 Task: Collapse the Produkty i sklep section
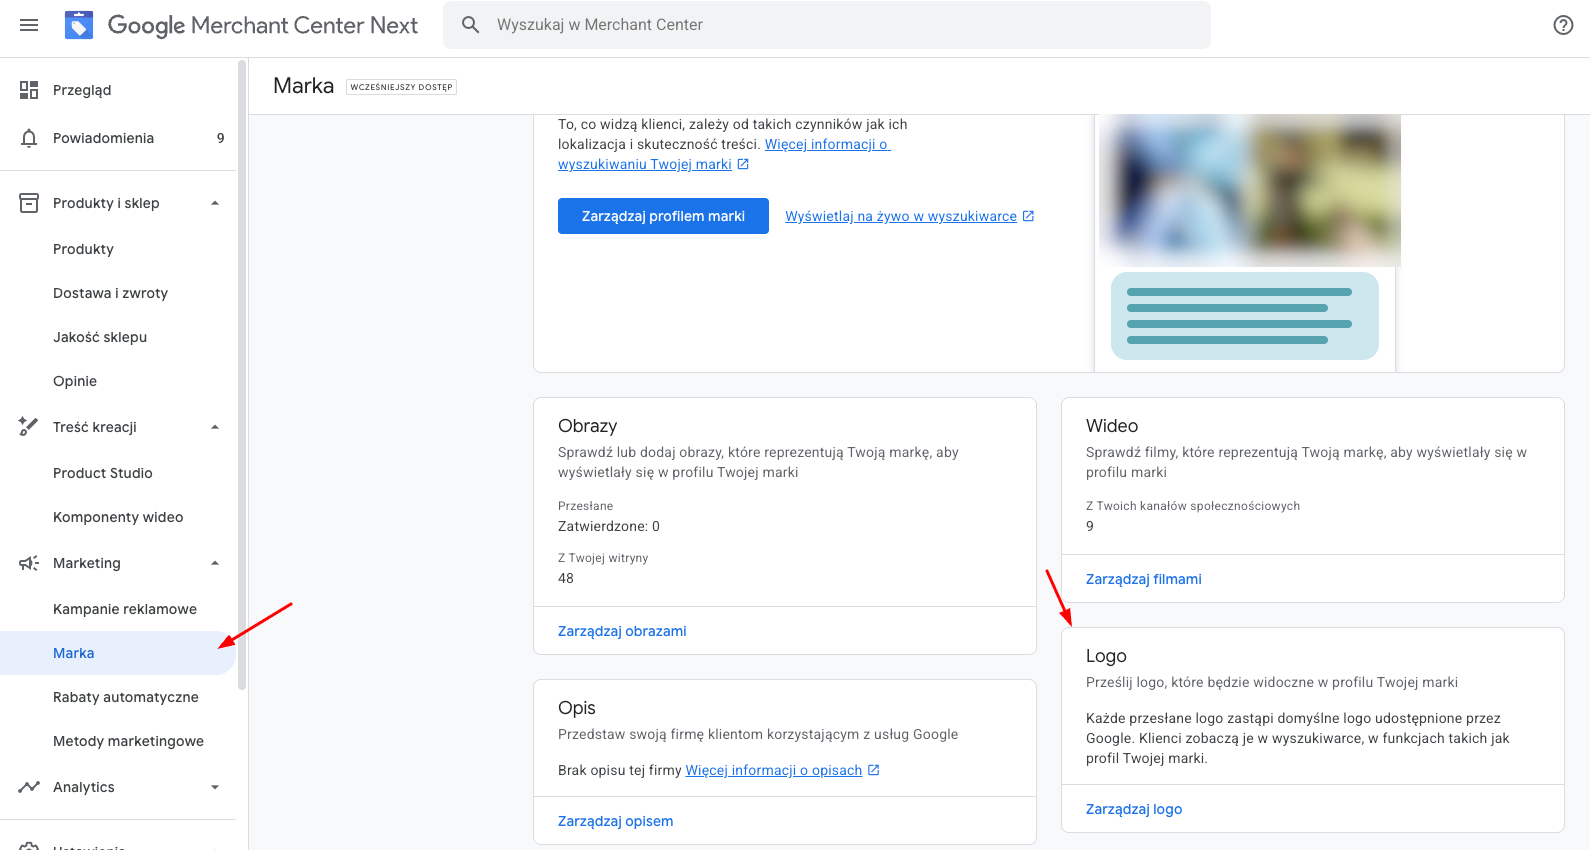pyautogui.click(x=215, y=203)
